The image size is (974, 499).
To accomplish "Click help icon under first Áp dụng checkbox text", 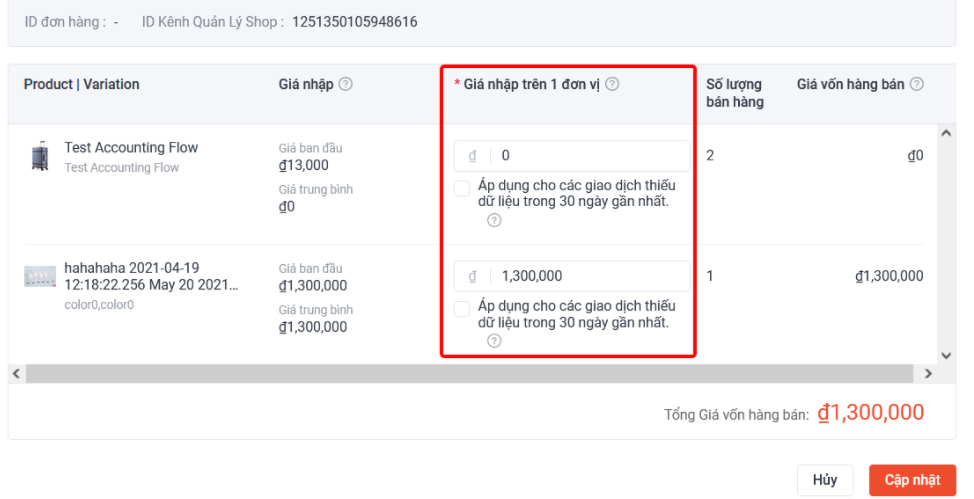I will point(494,221).
